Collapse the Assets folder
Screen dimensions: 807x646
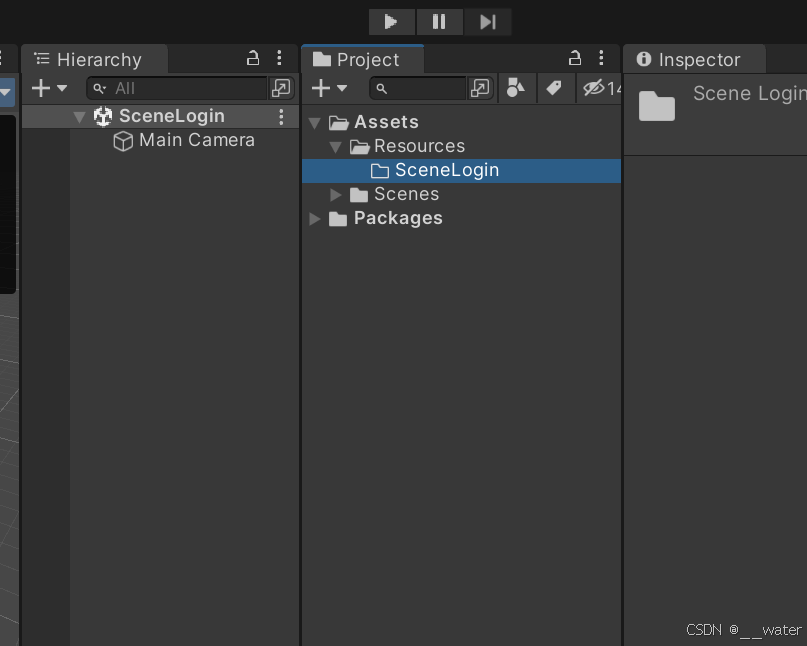pyautogui.click(x=314, y=123)
